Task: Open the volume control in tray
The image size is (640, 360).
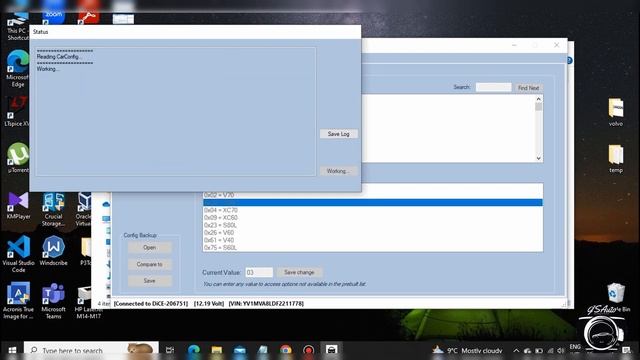Action: coord(561,351)
